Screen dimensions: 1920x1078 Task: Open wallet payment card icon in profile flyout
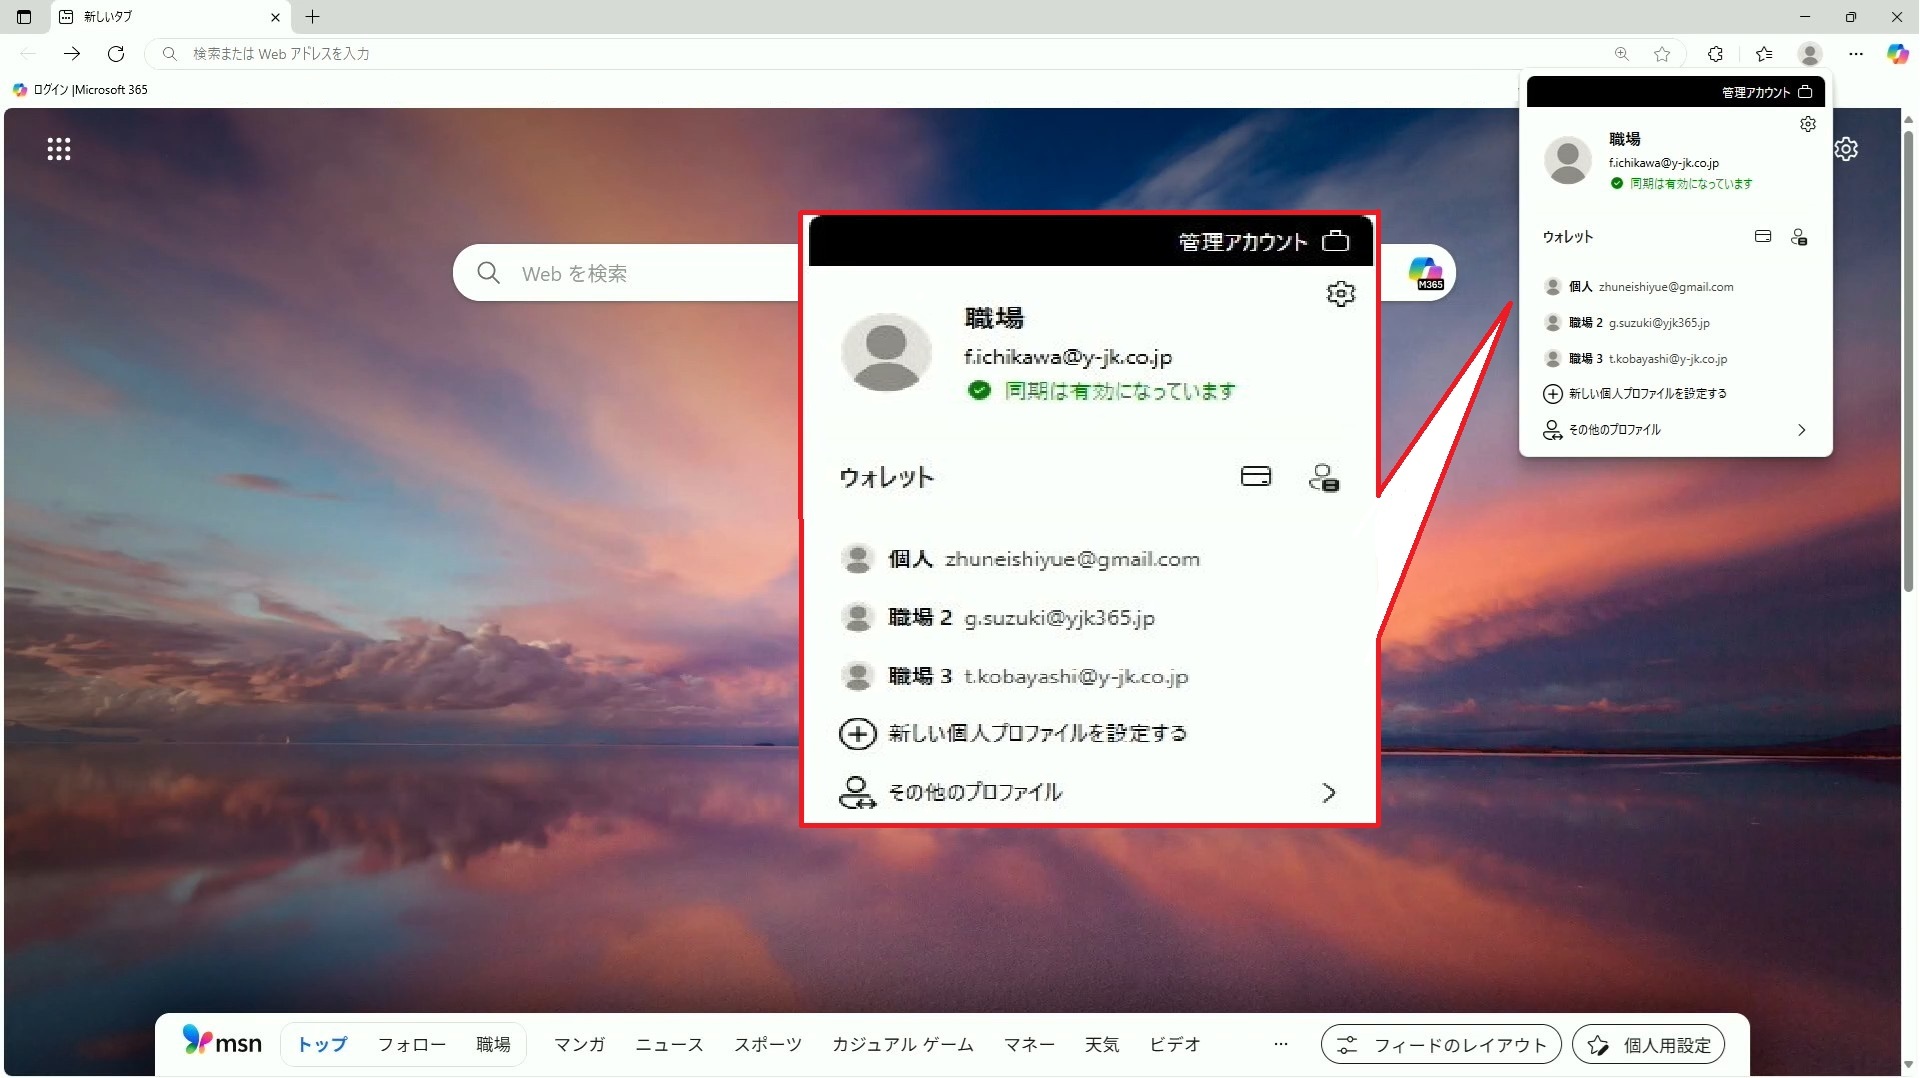1763,237
